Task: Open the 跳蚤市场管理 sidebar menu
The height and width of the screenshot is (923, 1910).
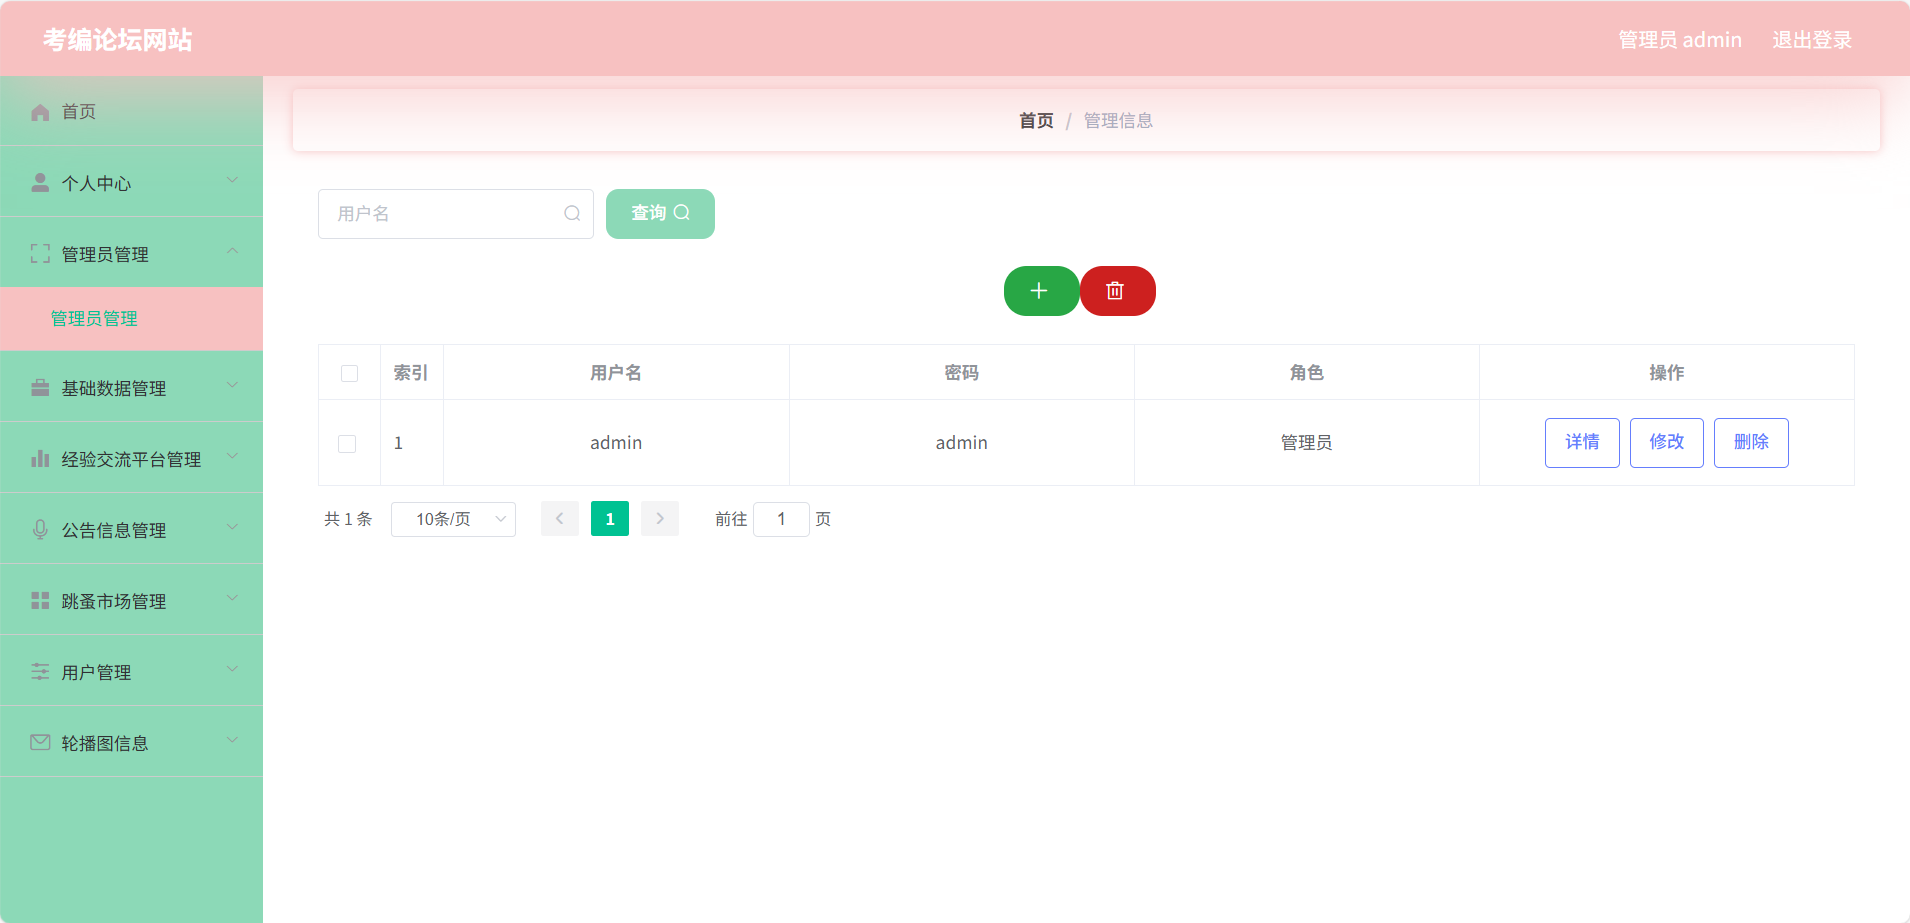Action: [x=131, y=600]
